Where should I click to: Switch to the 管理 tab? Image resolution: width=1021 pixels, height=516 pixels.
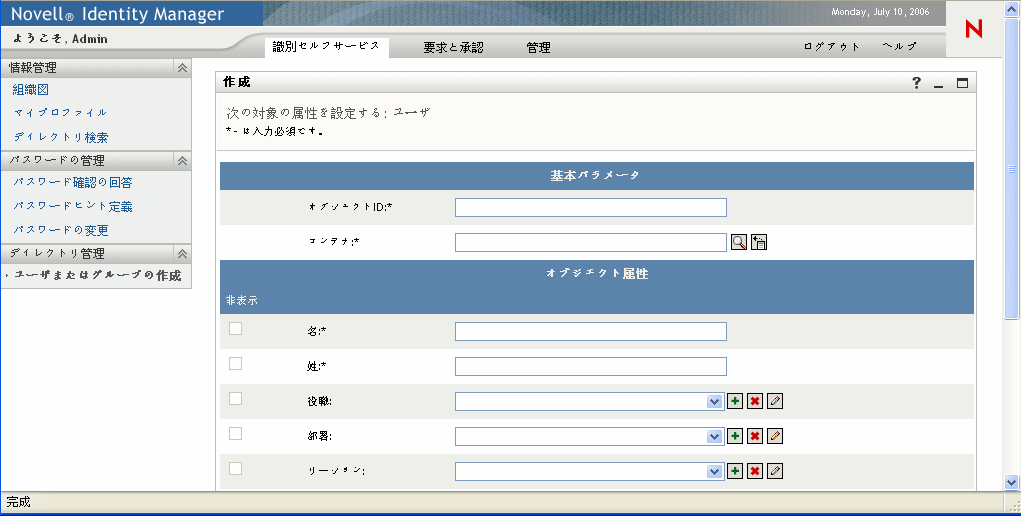click(x=538, y=48)
